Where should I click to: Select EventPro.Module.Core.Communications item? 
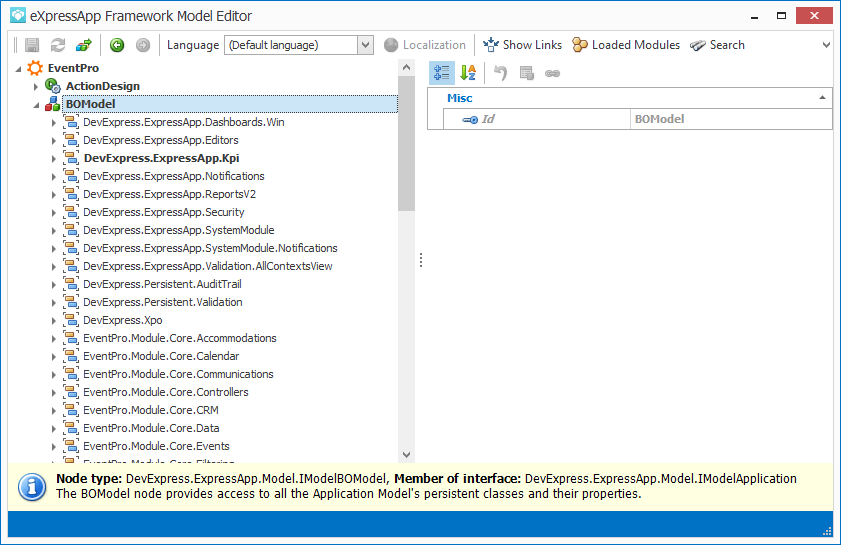pos(178,374)
